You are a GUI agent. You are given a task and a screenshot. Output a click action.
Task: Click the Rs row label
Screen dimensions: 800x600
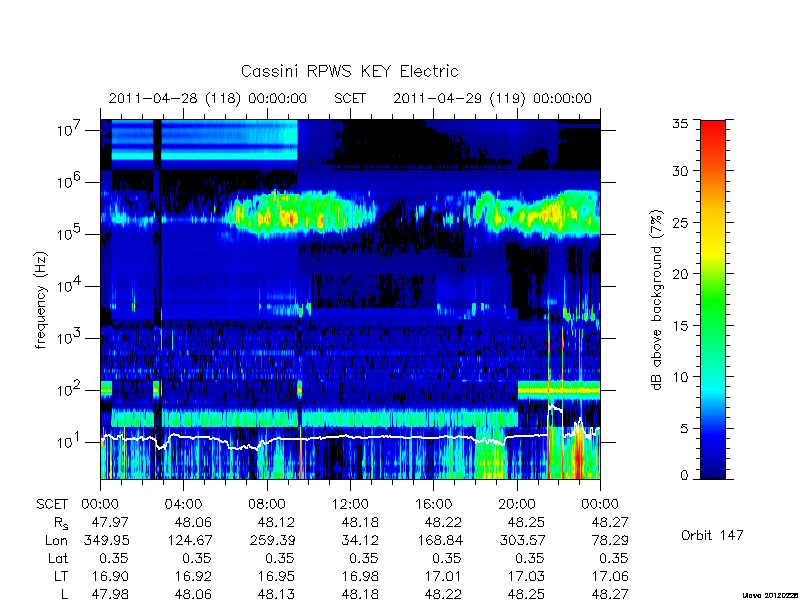click(x=61, y=523)
